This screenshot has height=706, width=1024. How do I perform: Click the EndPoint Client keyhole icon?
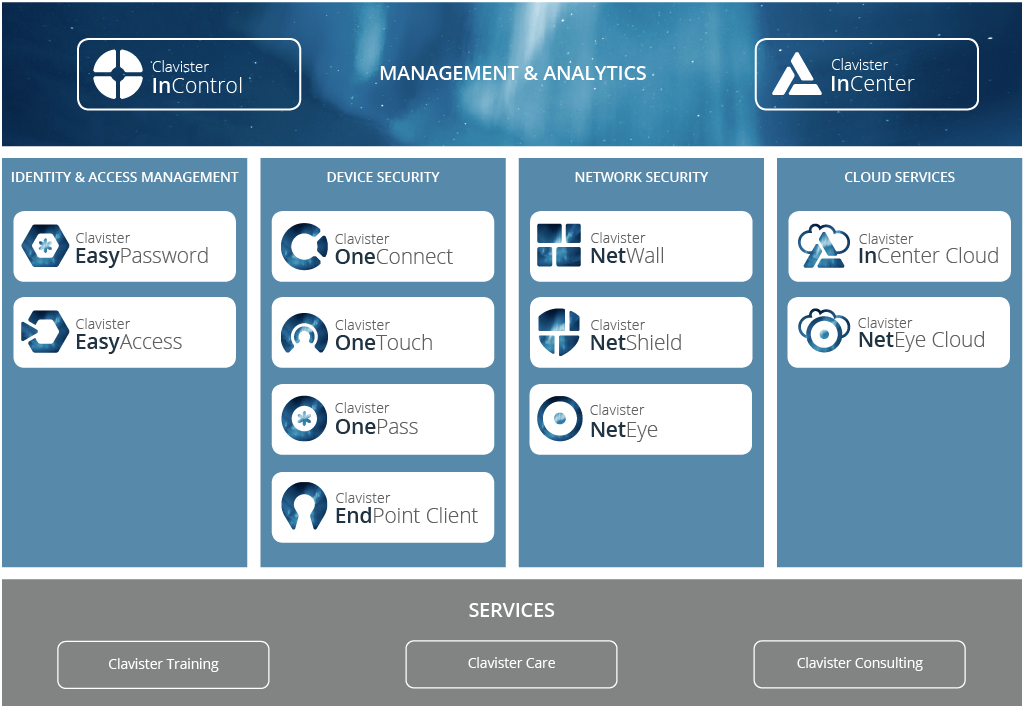point(304,505)
